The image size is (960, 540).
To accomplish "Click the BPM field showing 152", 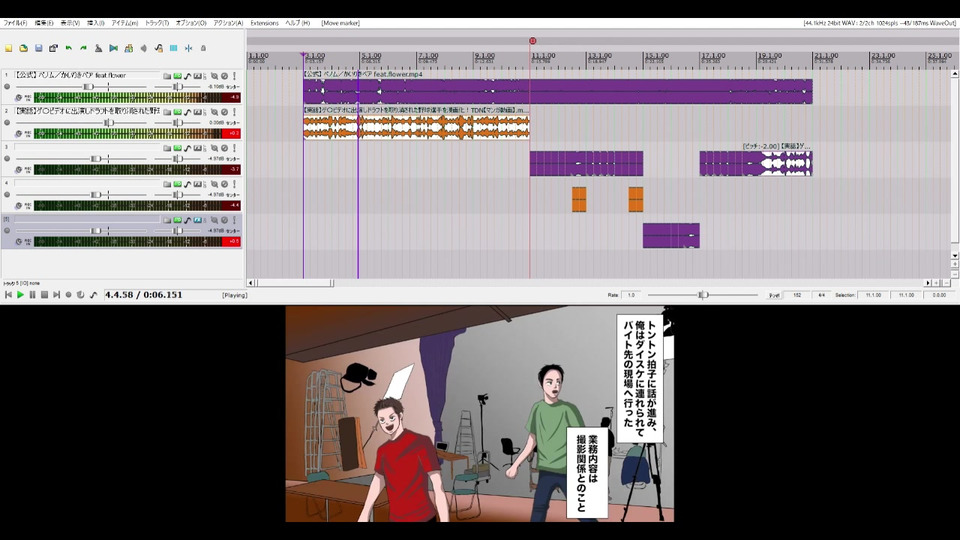I will [x=797, y=295].
